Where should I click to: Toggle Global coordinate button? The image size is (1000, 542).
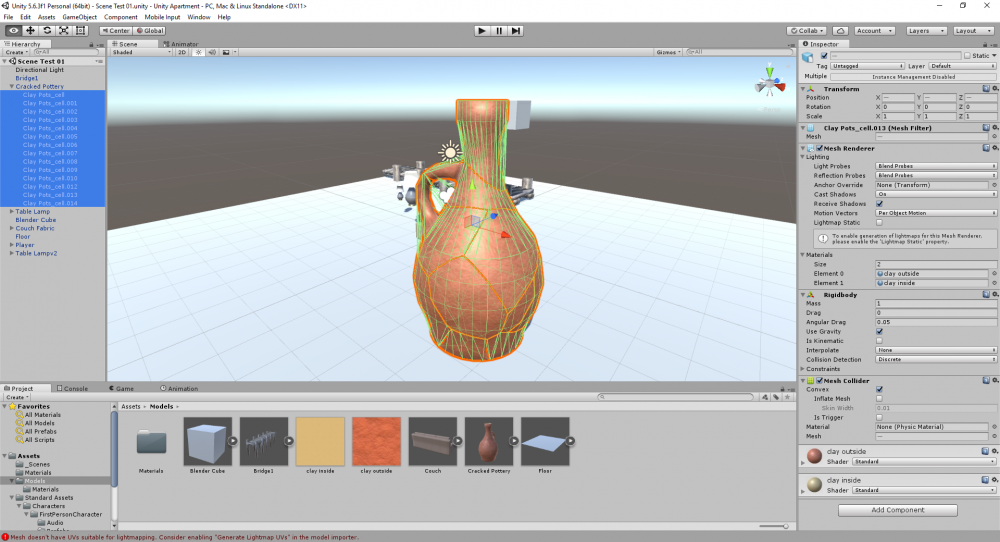(x=150, y=31)
